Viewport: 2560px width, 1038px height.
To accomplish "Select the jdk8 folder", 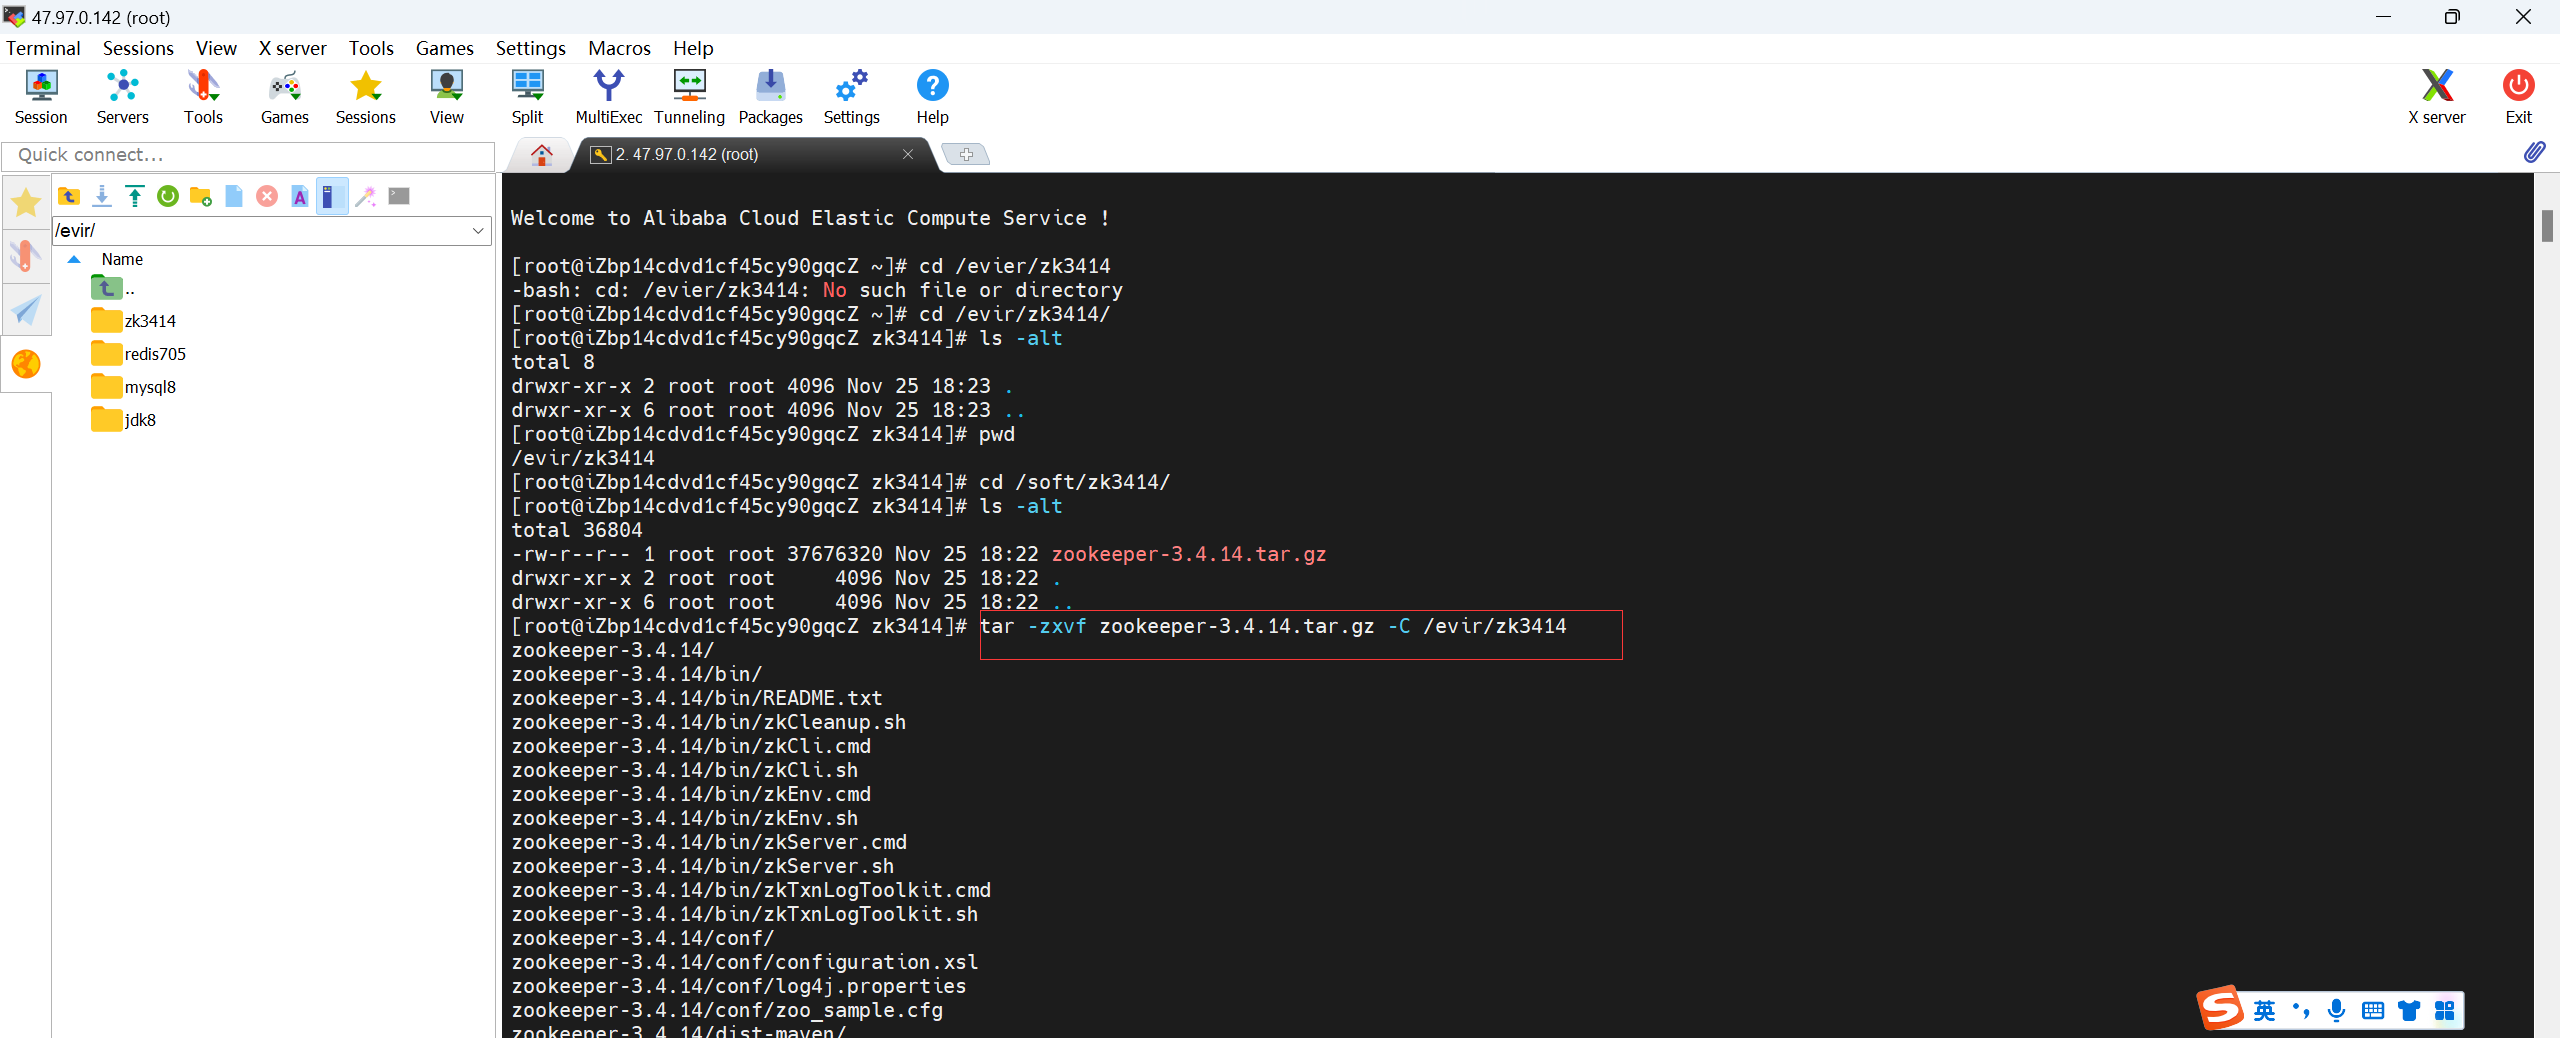I will click(124, 420).
